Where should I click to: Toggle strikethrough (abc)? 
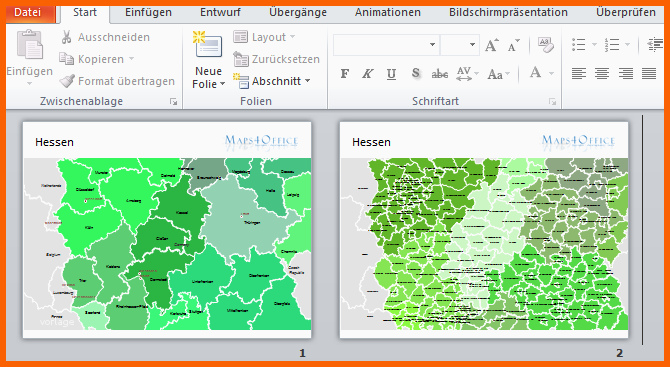tap(440, 74)
